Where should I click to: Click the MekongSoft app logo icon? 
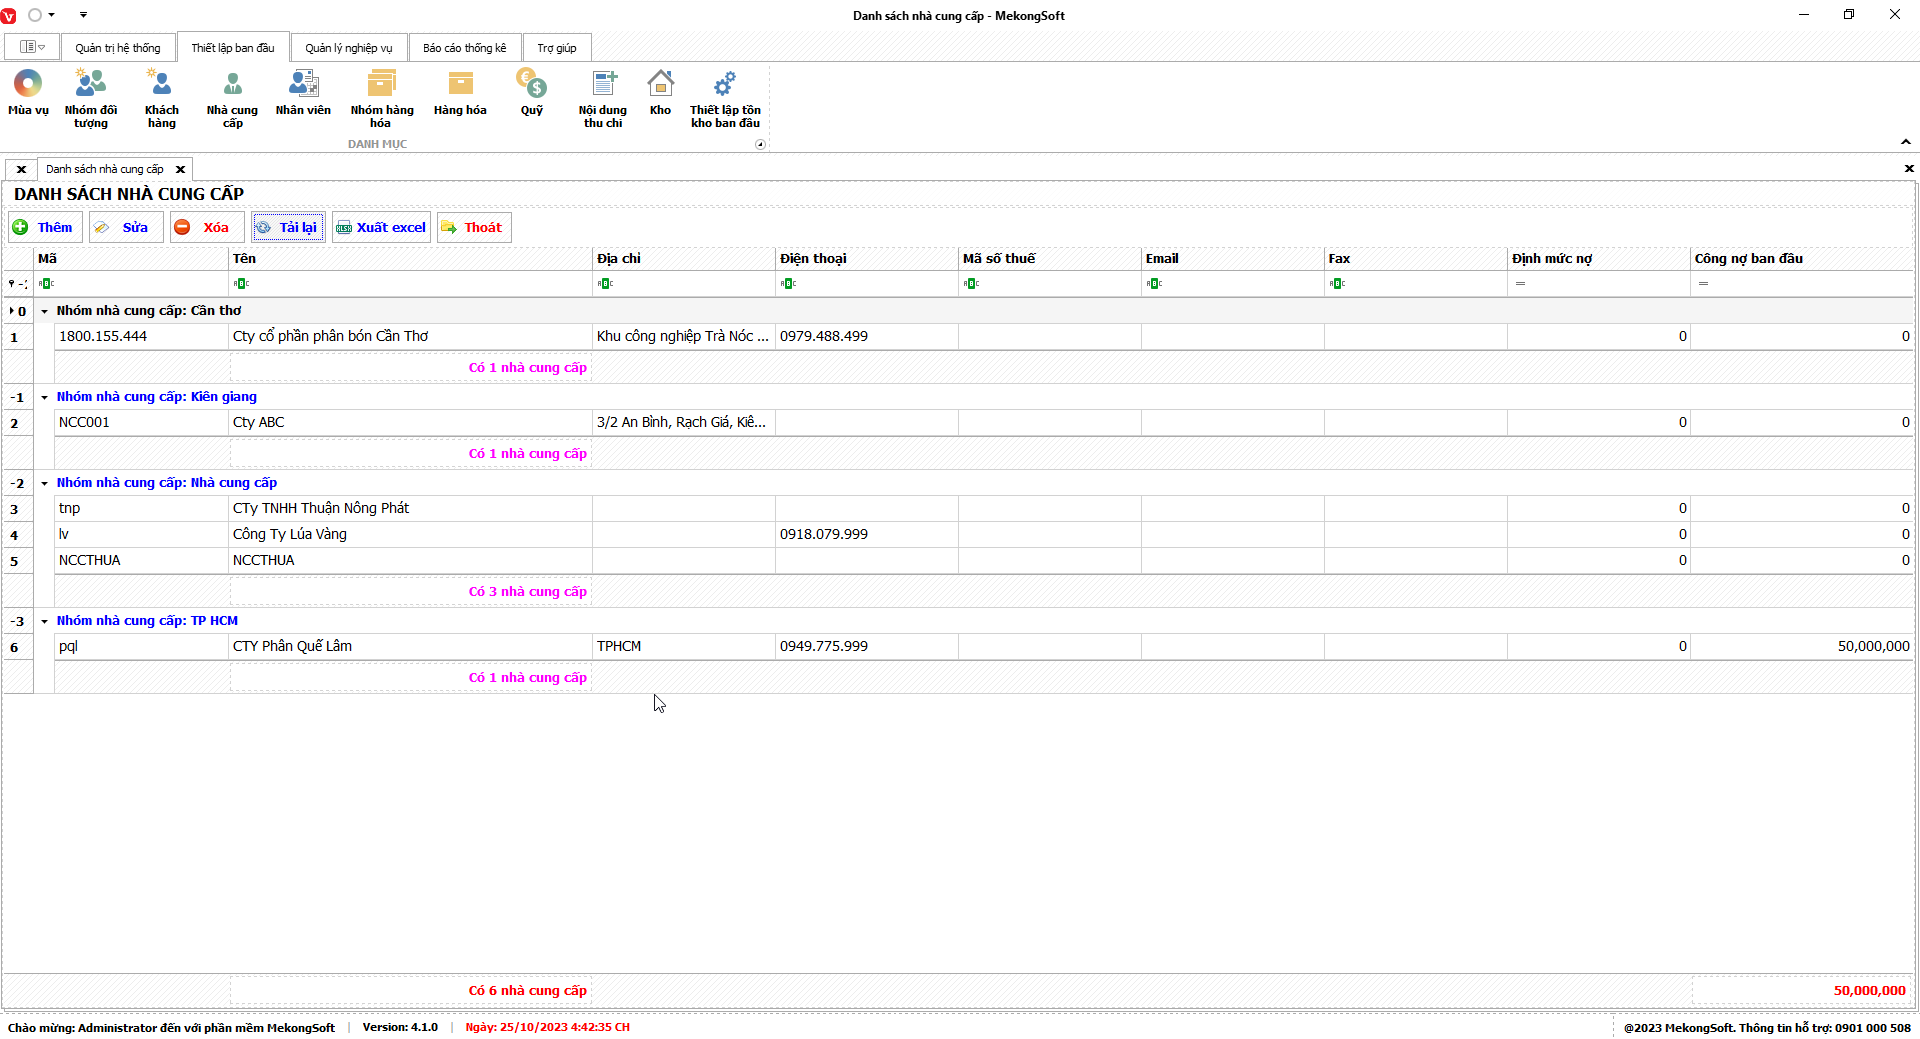[x=9, y=16]
